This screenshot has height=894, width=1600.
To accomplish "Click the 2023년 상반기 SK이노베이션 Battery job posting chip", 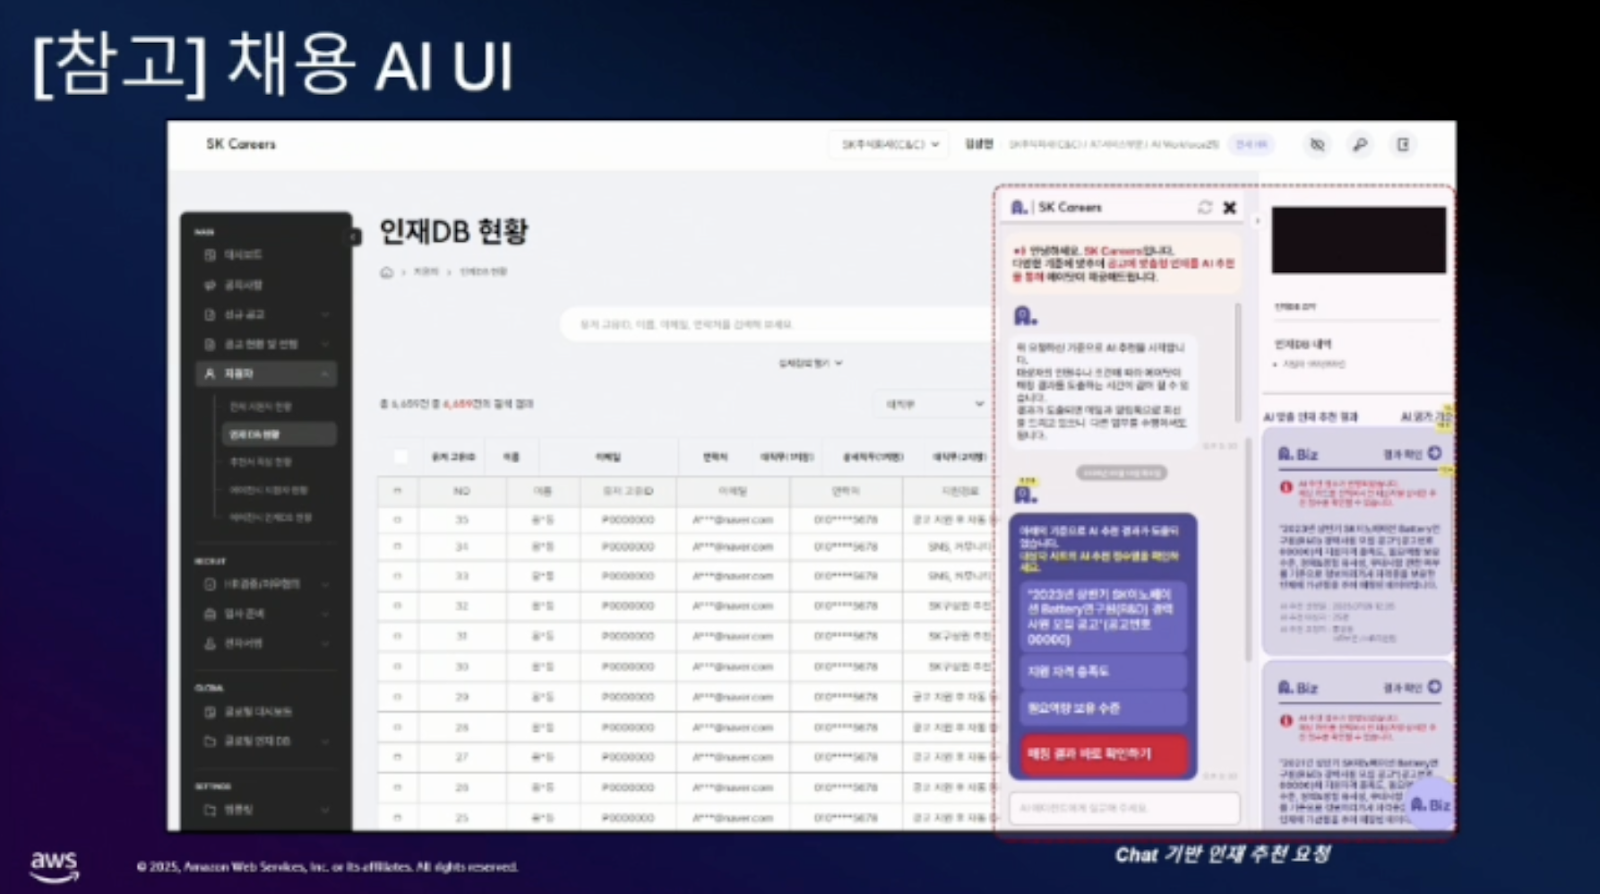I will pos(1103,616).
